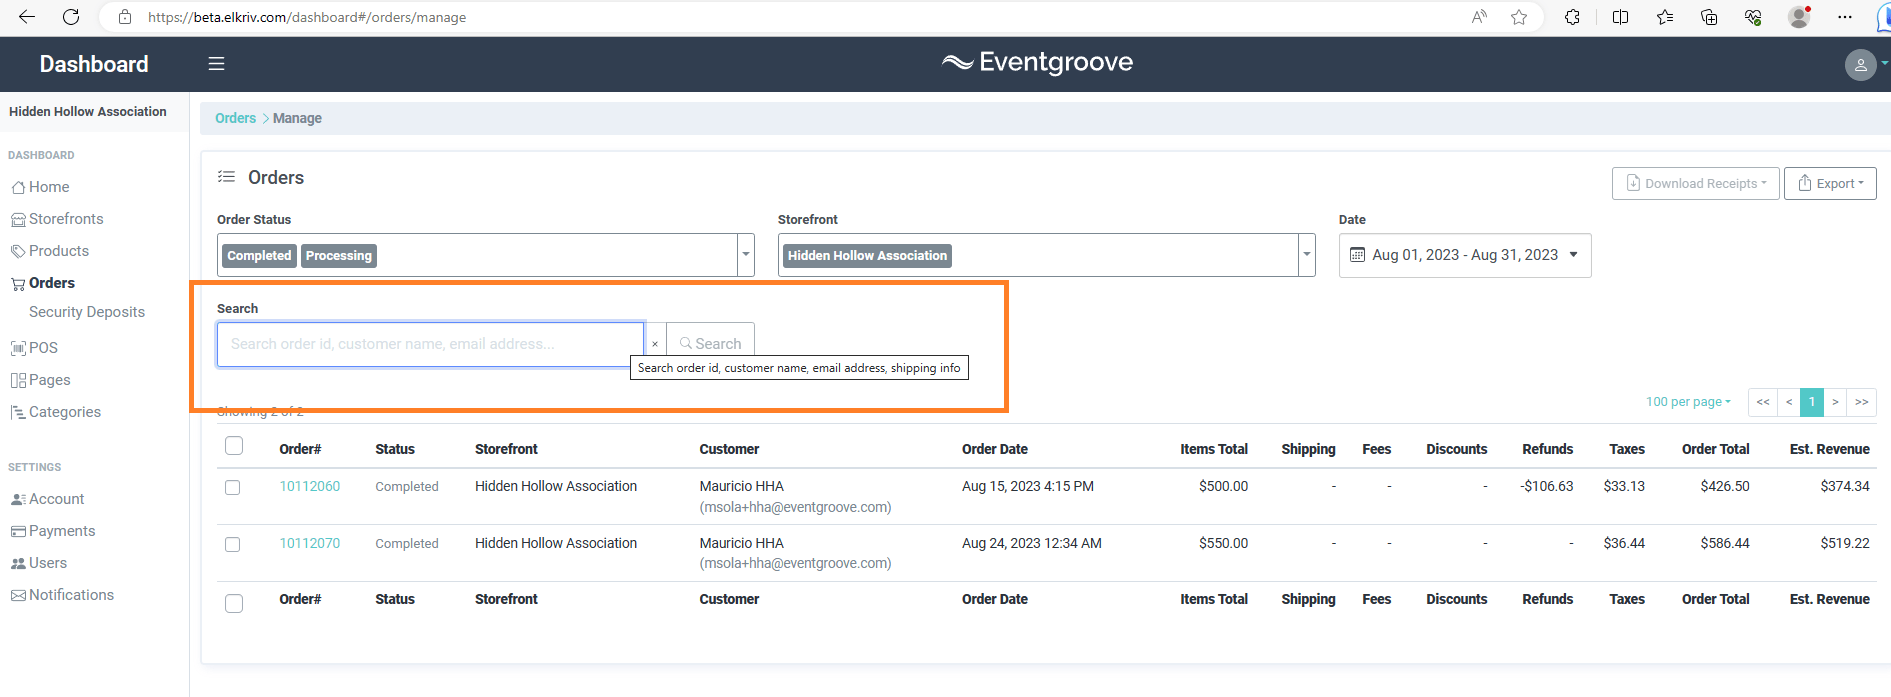Add this page to favorites star

point(1519,17)
